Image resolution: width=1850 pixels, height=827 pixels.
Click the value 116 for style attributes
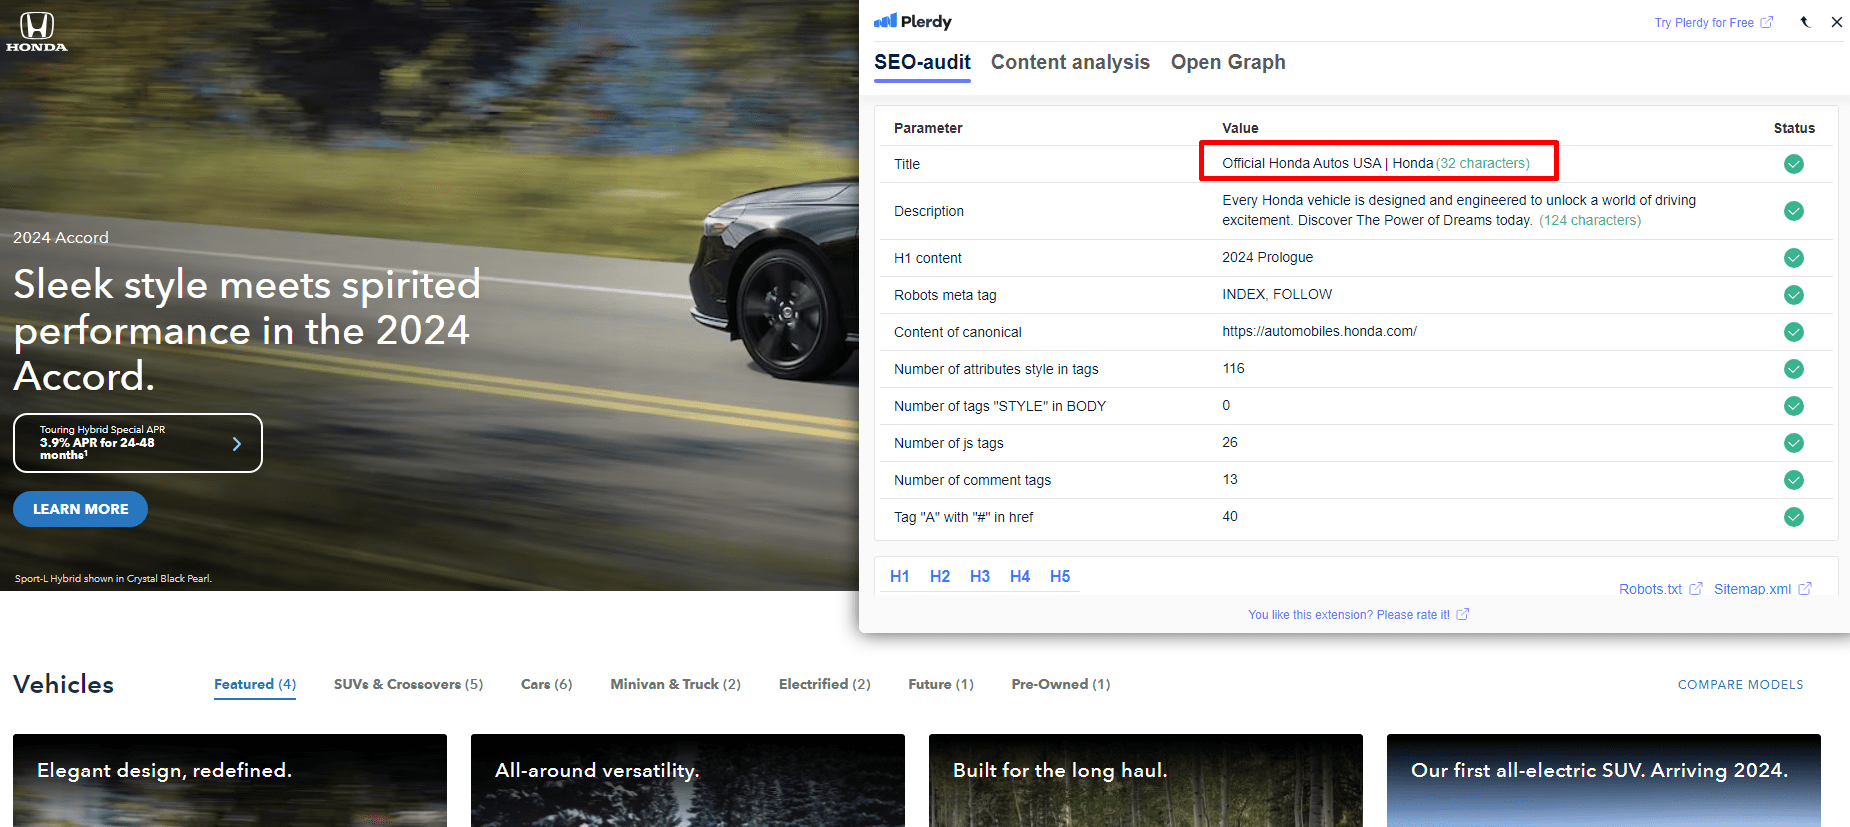[1233, 368]
